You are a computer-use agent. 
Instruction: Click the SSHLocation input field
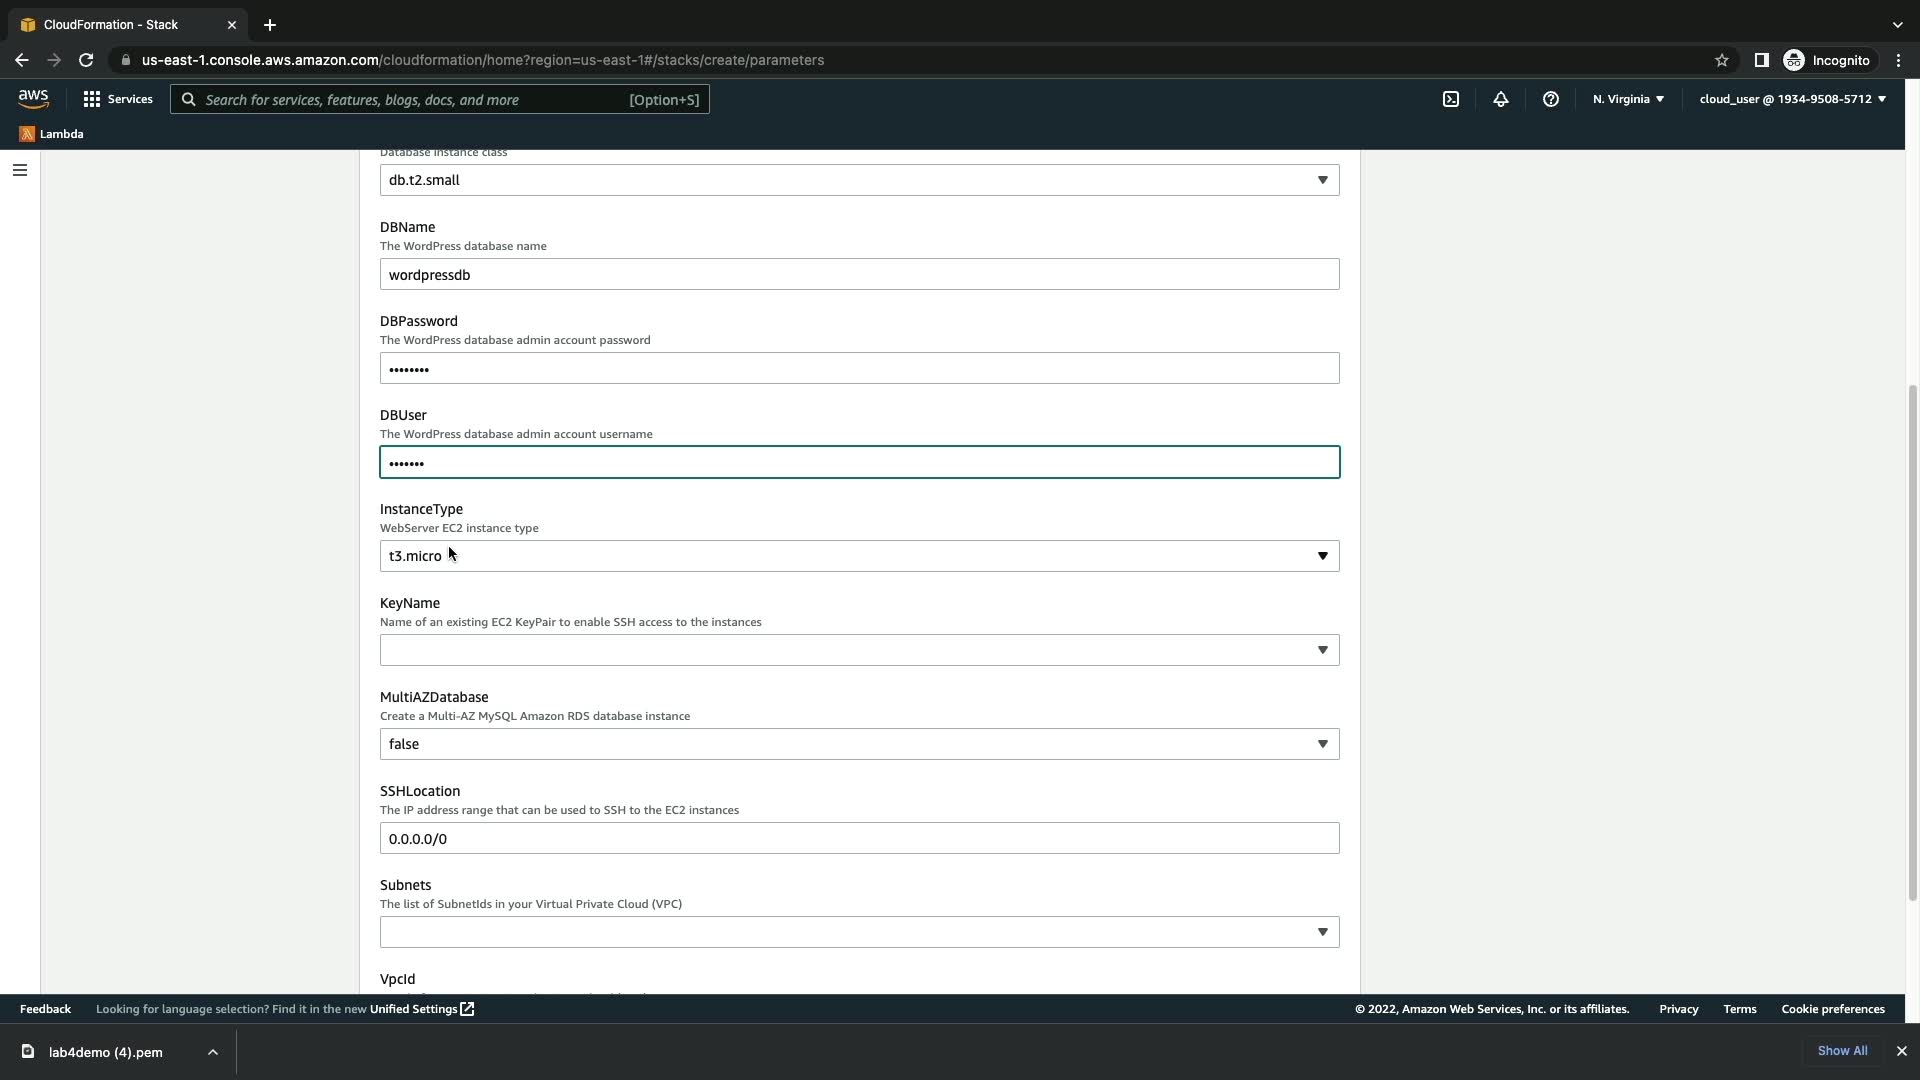859,838
